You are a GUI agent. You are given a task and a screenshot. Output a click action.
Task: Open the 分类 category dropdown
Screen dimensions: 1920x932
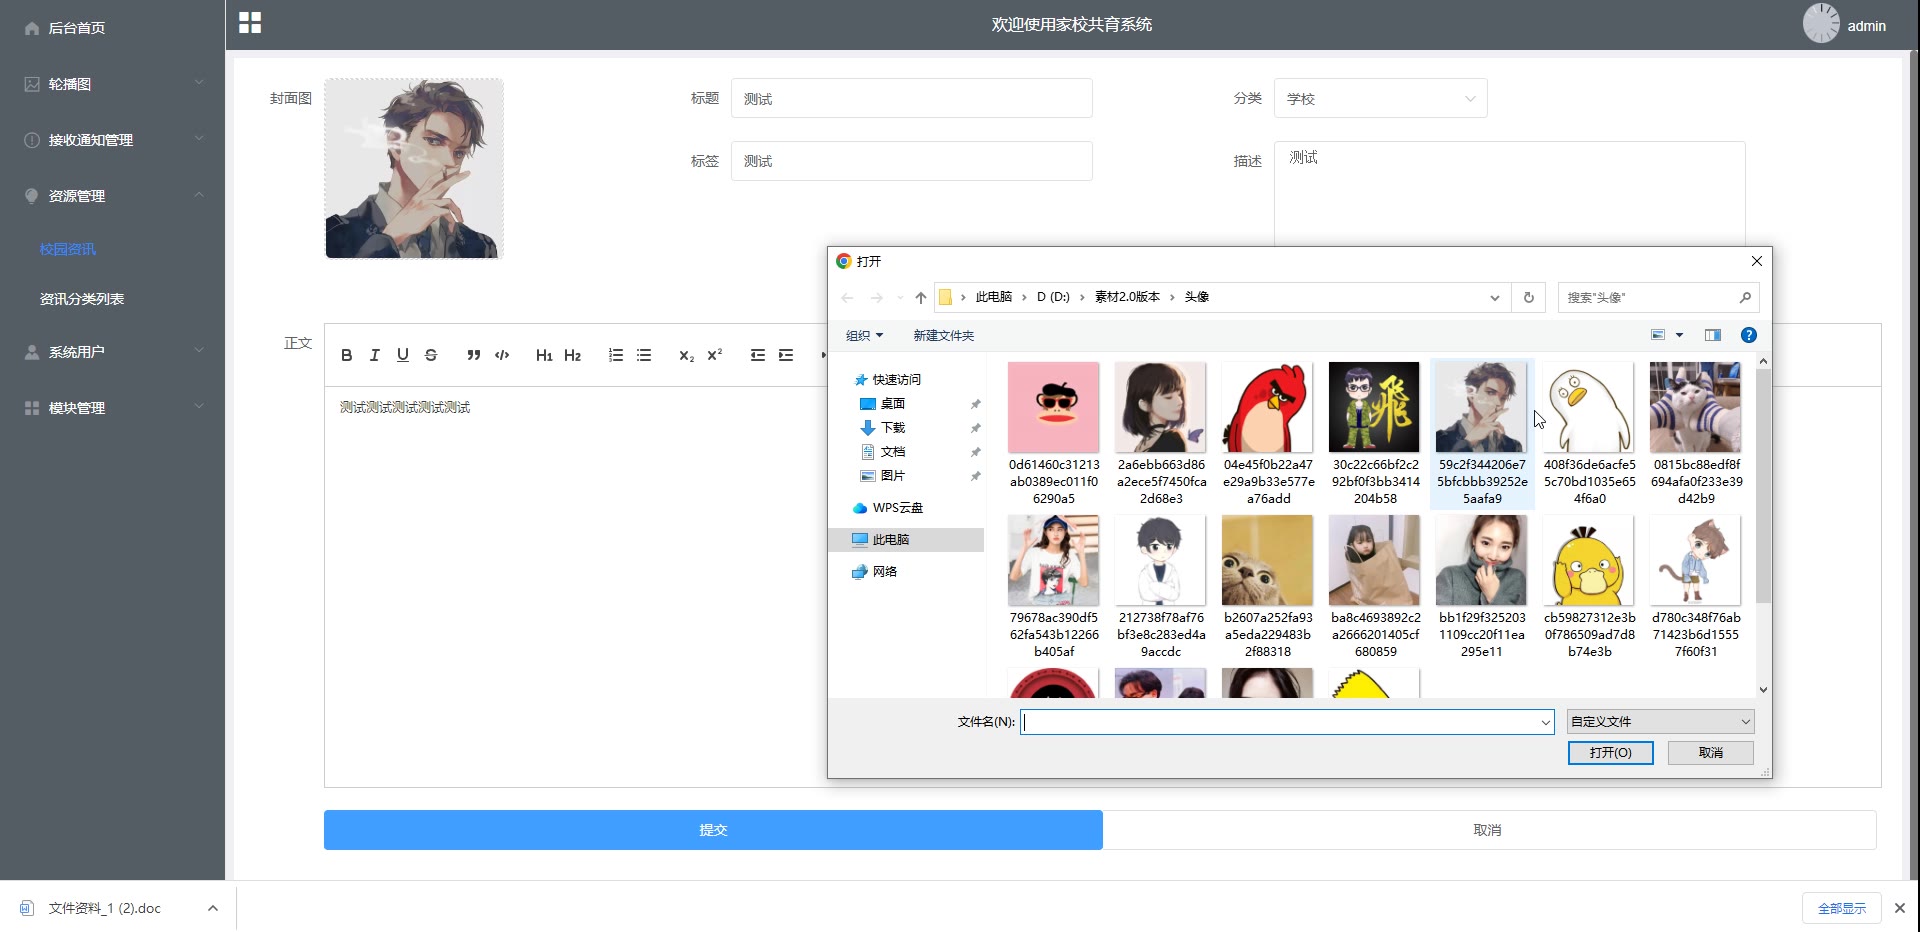click(x=1380, y=98)
